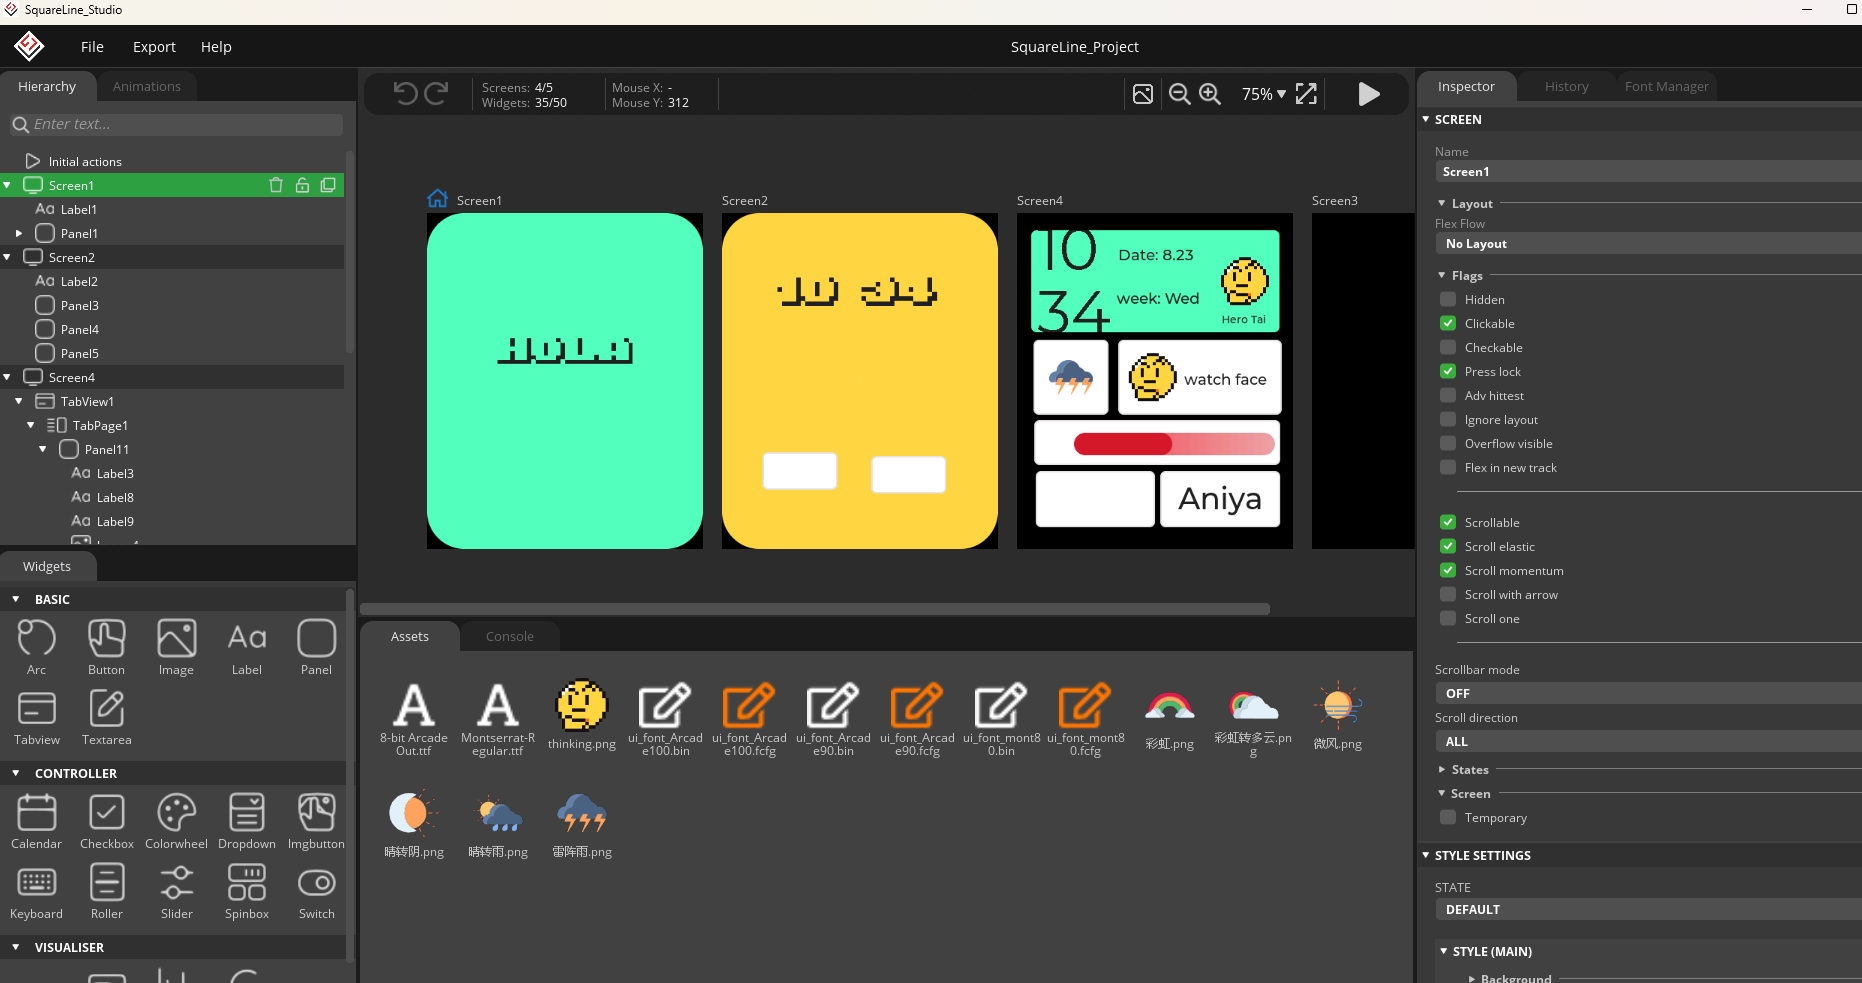Screen dimensions: 1862x983
Task: Select the Colorwheel widget
Action: (x=176, y=814)
